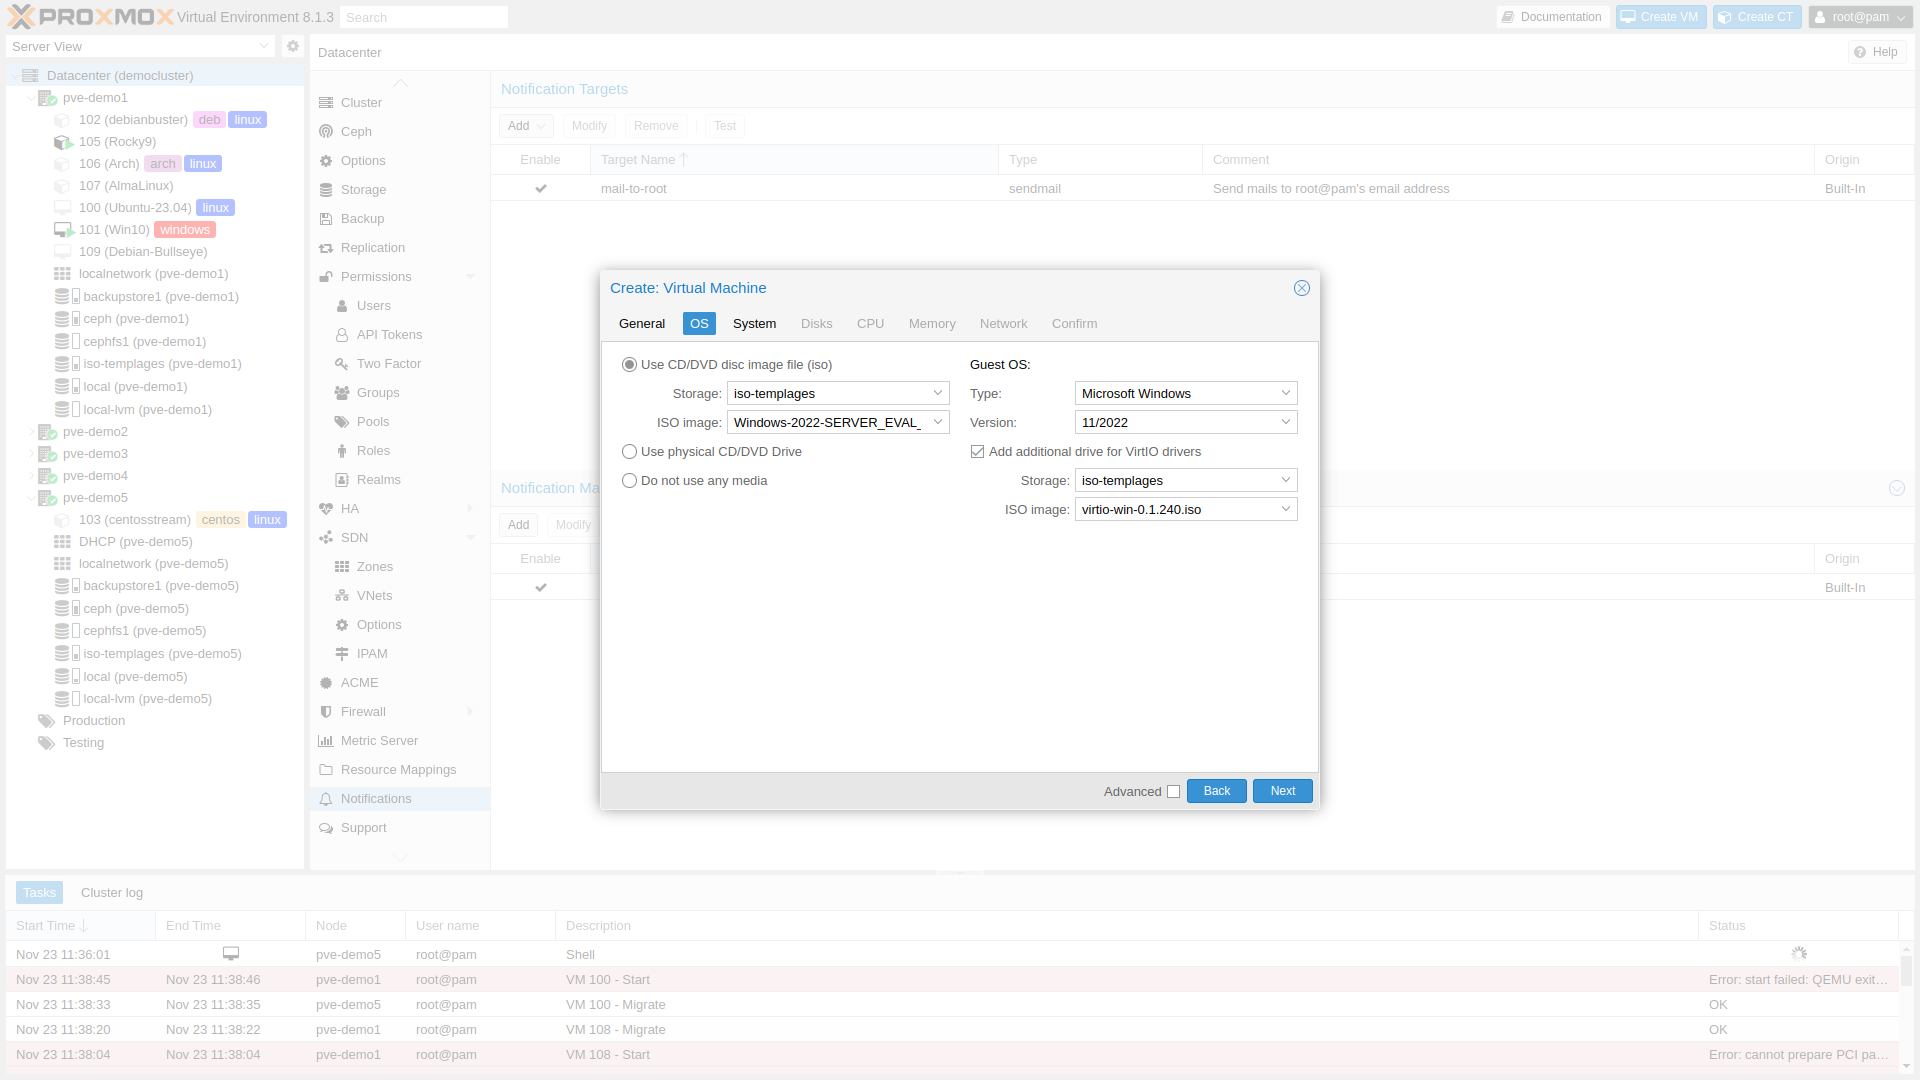This screenshot has width=1920, height=1080.
Task: Switch to the System tab
Action: [754, 324]
